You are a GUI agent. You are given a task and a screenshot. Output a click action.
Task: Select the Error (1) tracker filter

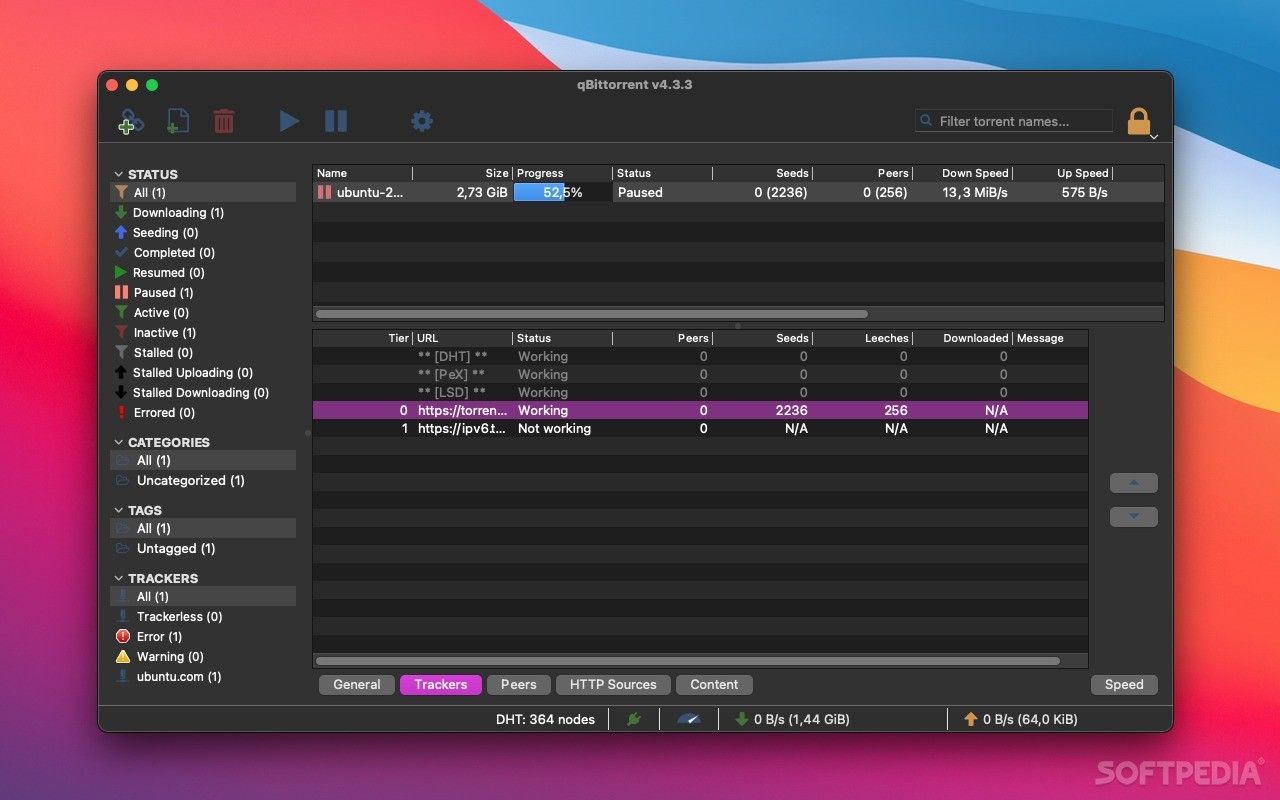coord(203,636)
